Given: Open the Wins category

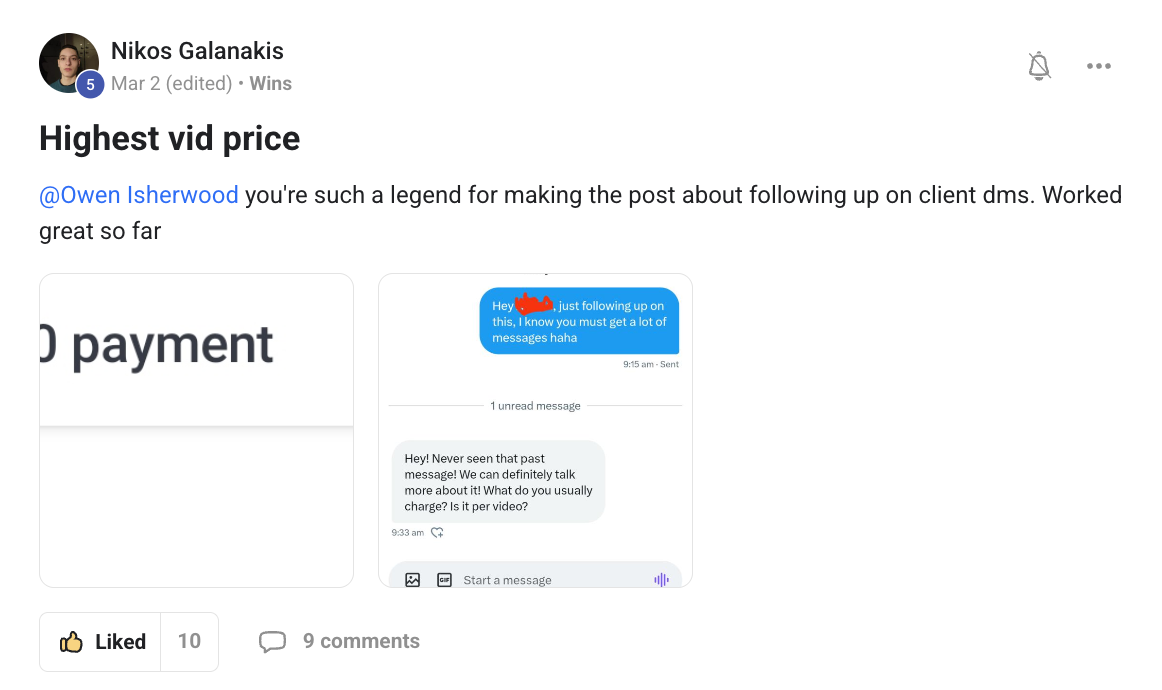Looking at the screenshot, I should pos(270,84).
